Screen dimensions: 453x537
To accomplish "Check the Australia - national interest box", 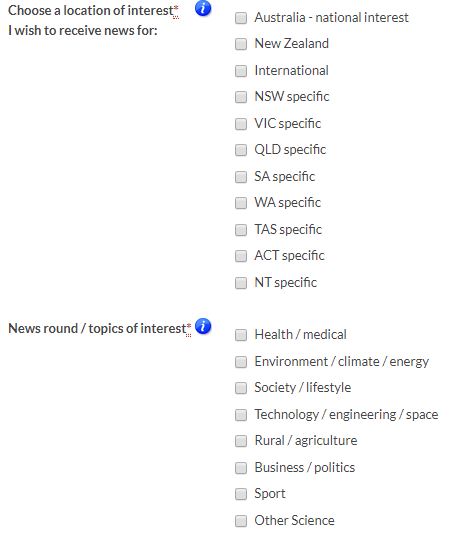I will tap(241, 18).
